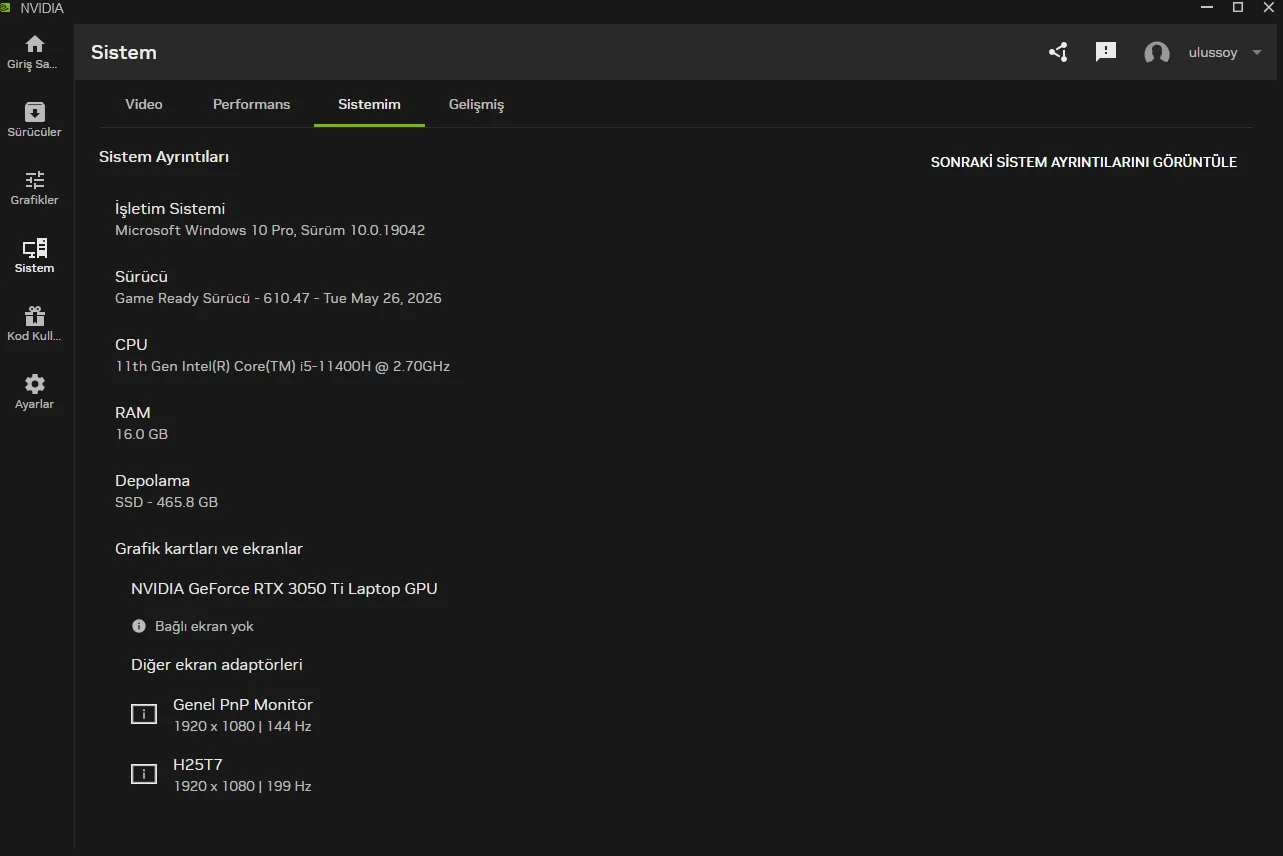Open the Giriş Sayfası home icon
This screenshot has width=1283, height=856.
pos(35,44)
